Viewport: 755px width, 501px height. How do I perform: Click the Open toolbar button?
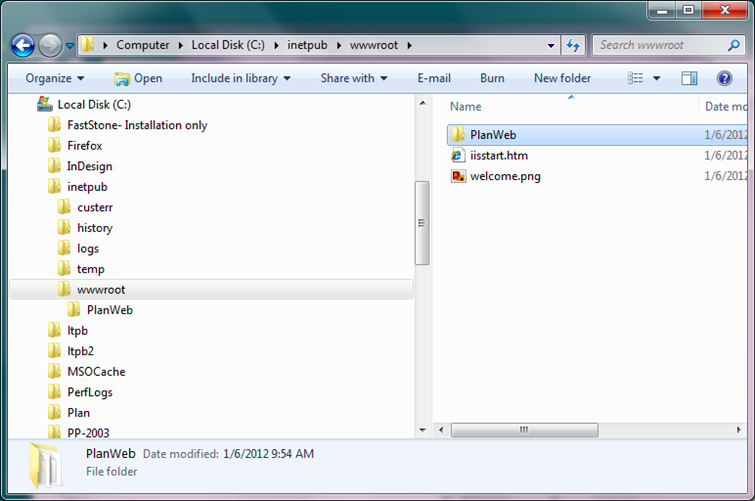pos(138,78)
